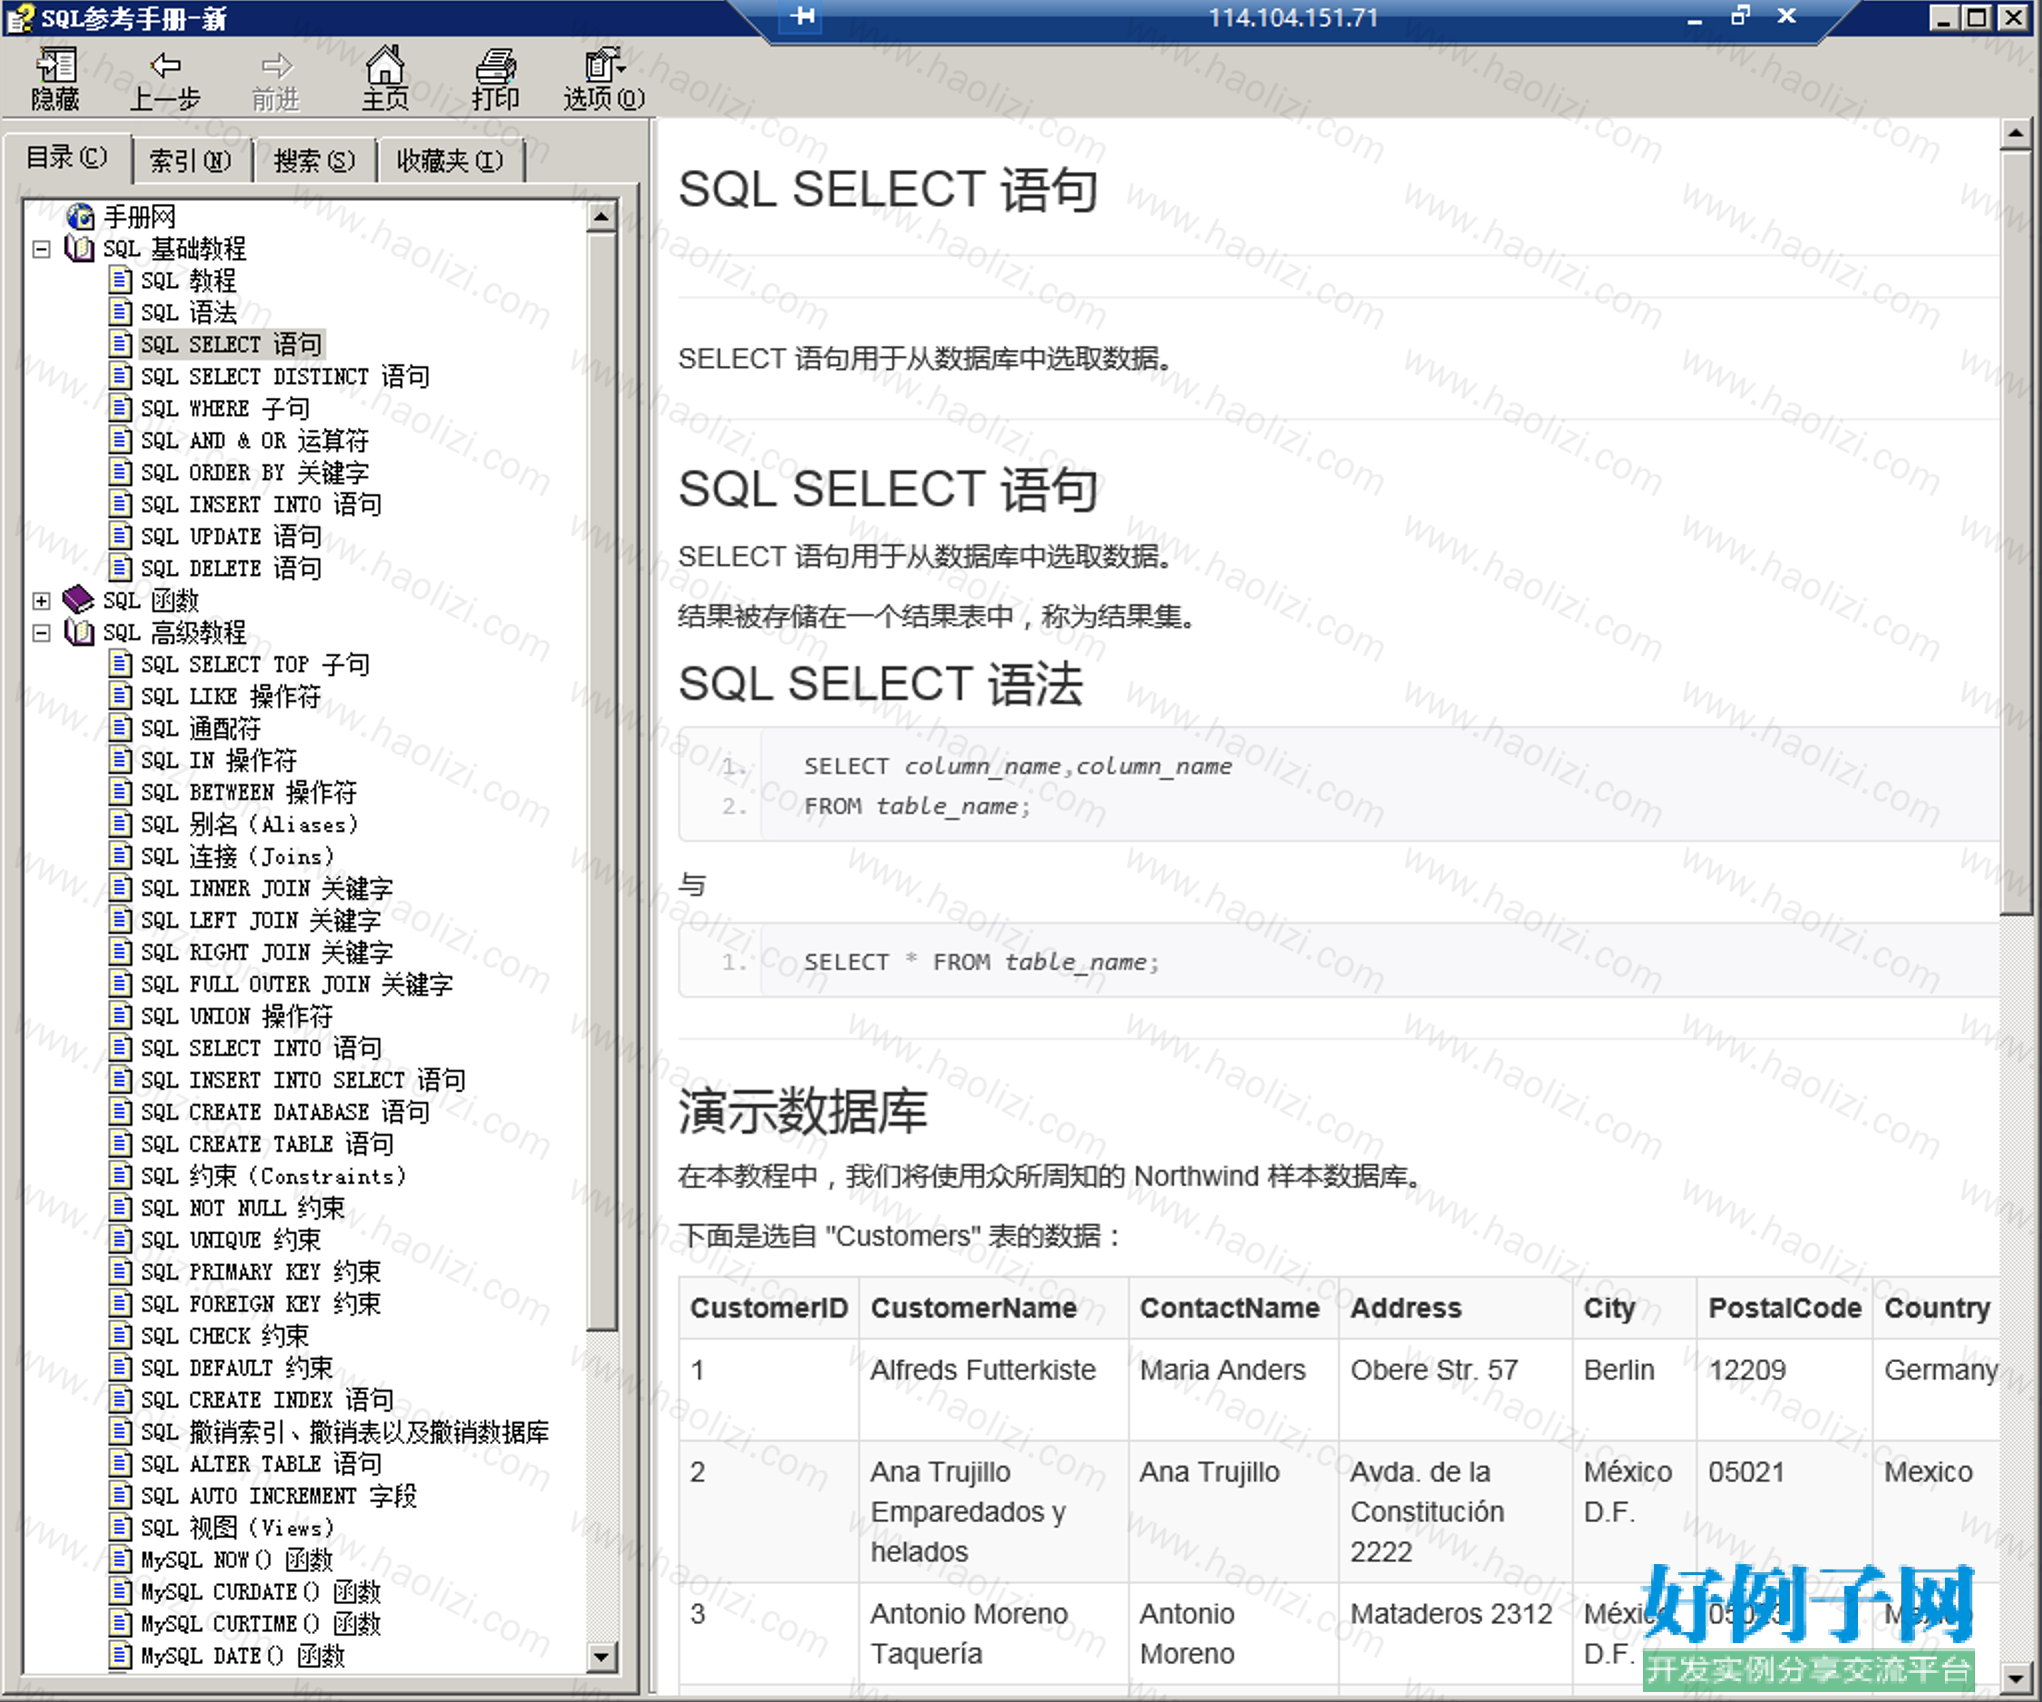Viewport: 2042px width, 1702px height.
Task: Open the SQL PRIMARY KEY 约束 topic
Action: (x=261, y=1273)
